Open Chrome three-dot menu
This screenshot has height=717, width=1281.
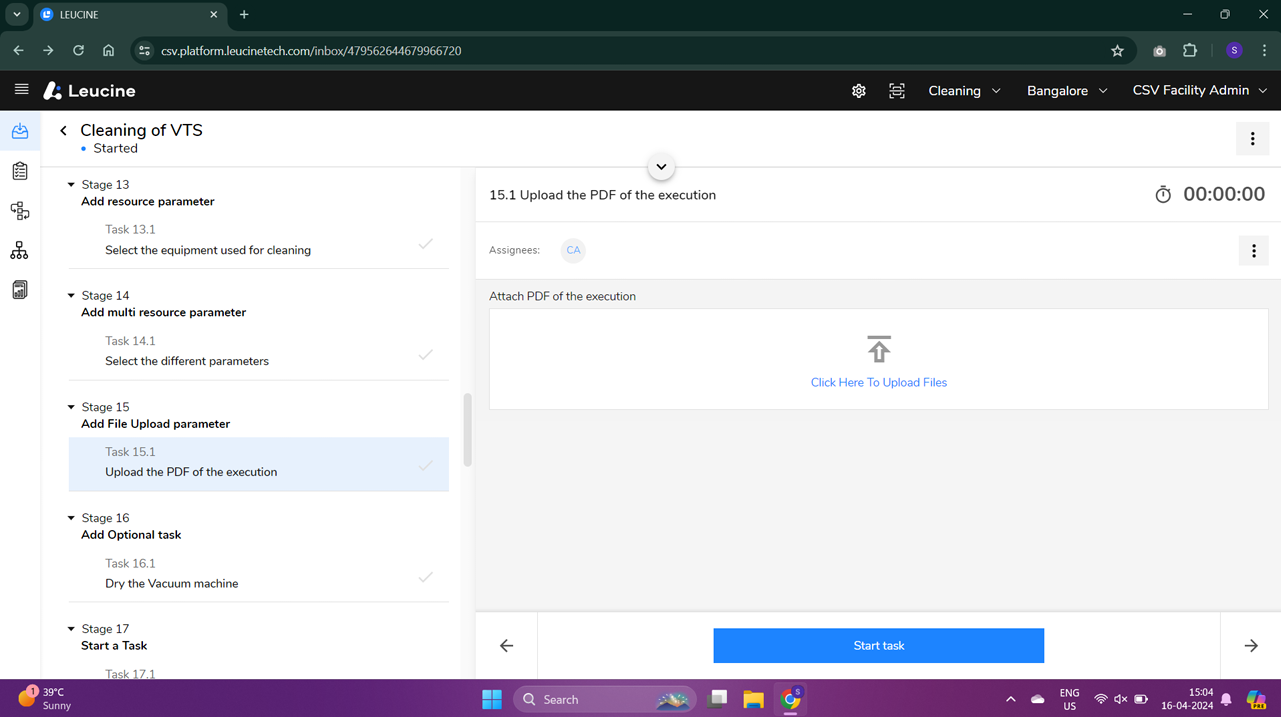pos(1265,51)
